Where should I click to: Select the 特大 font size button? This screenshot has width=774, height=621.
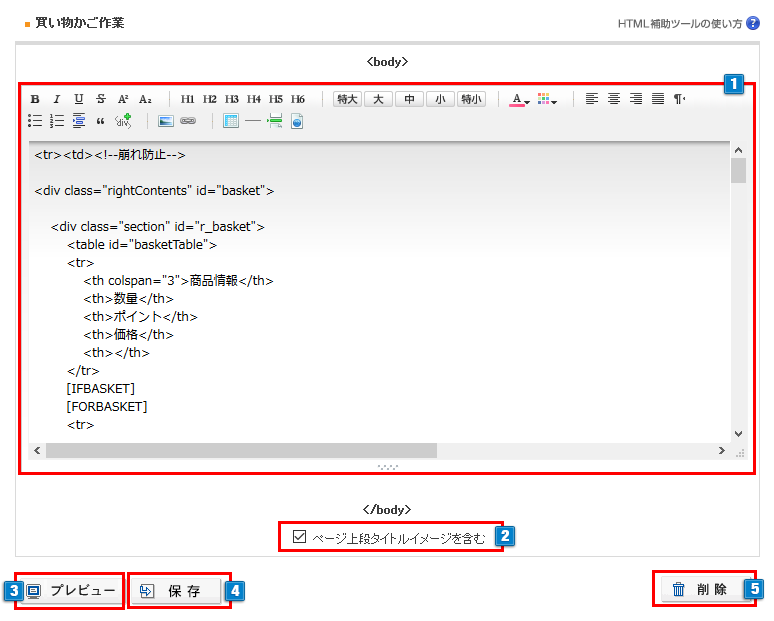347,99
